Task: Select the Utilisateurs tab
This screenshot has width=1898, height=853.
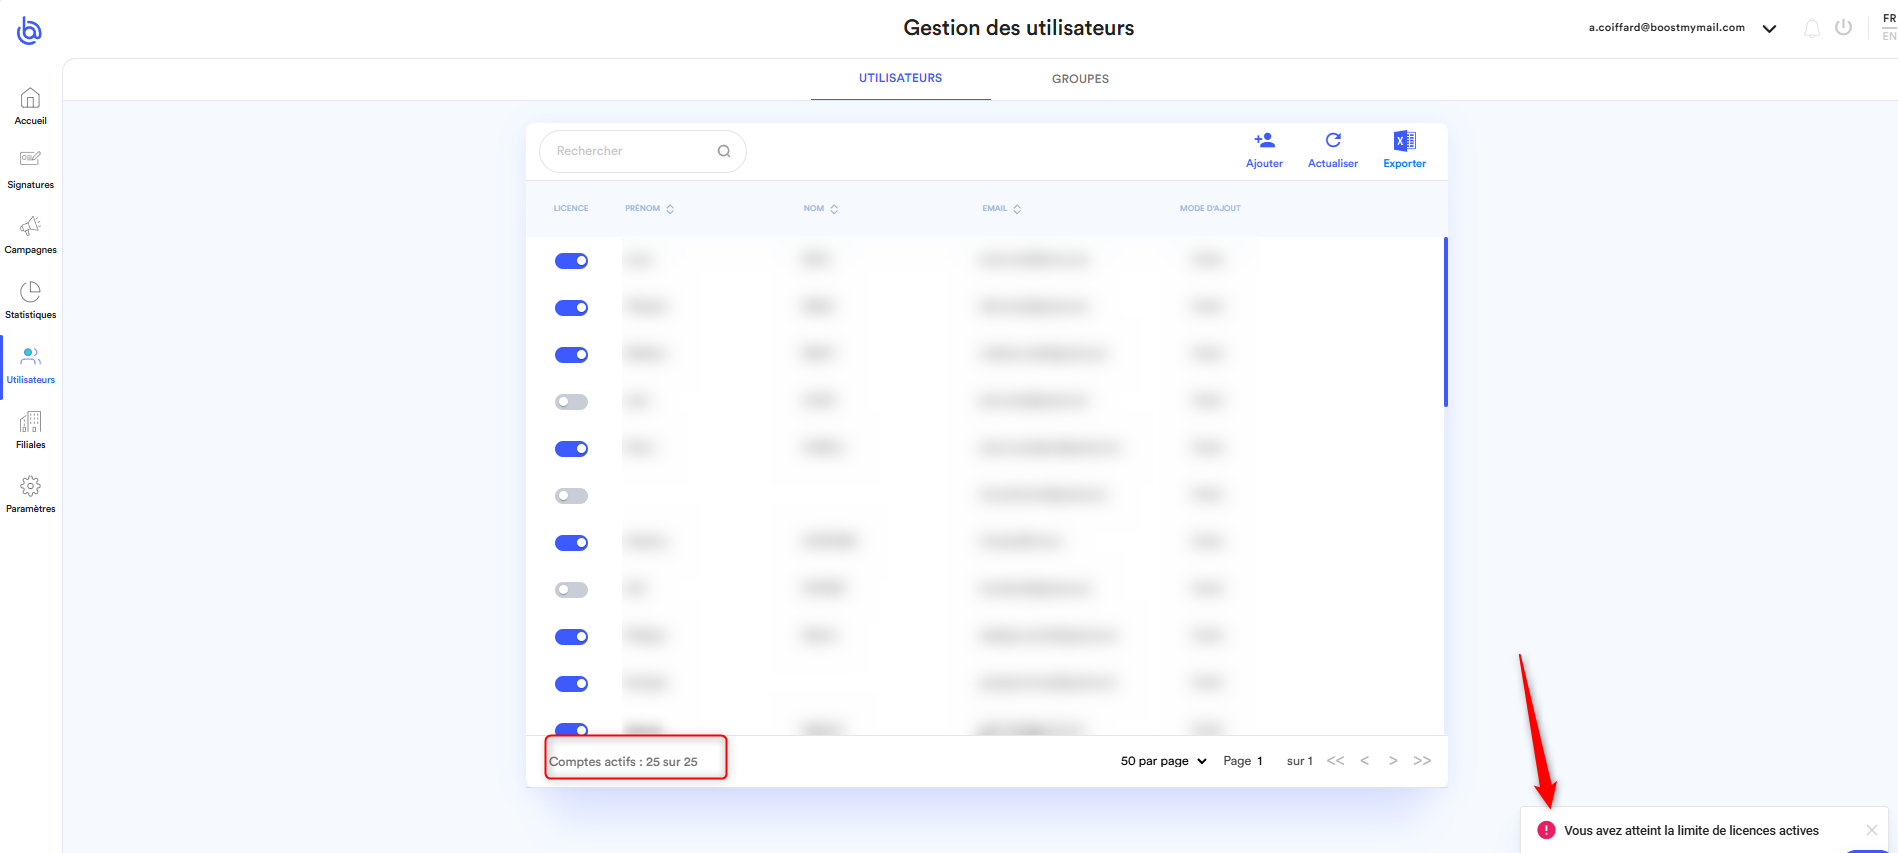Action: point(900,78)
